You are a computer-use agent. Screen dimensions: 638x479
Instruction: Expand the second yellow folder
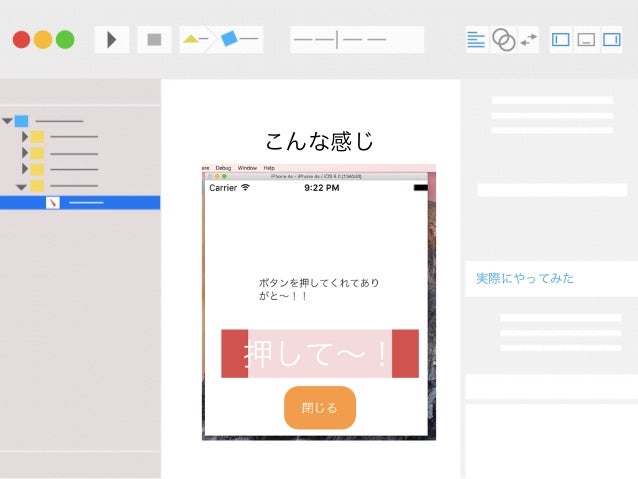coord(25,153)
